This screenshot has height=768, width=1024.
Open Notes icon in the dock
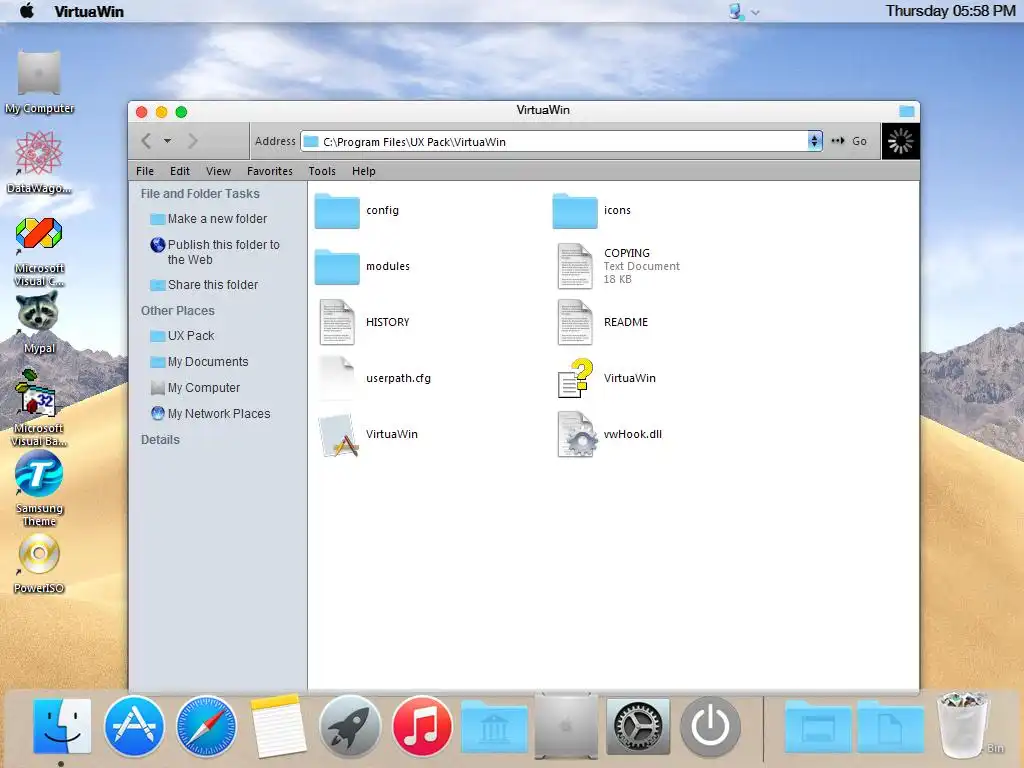278,726
